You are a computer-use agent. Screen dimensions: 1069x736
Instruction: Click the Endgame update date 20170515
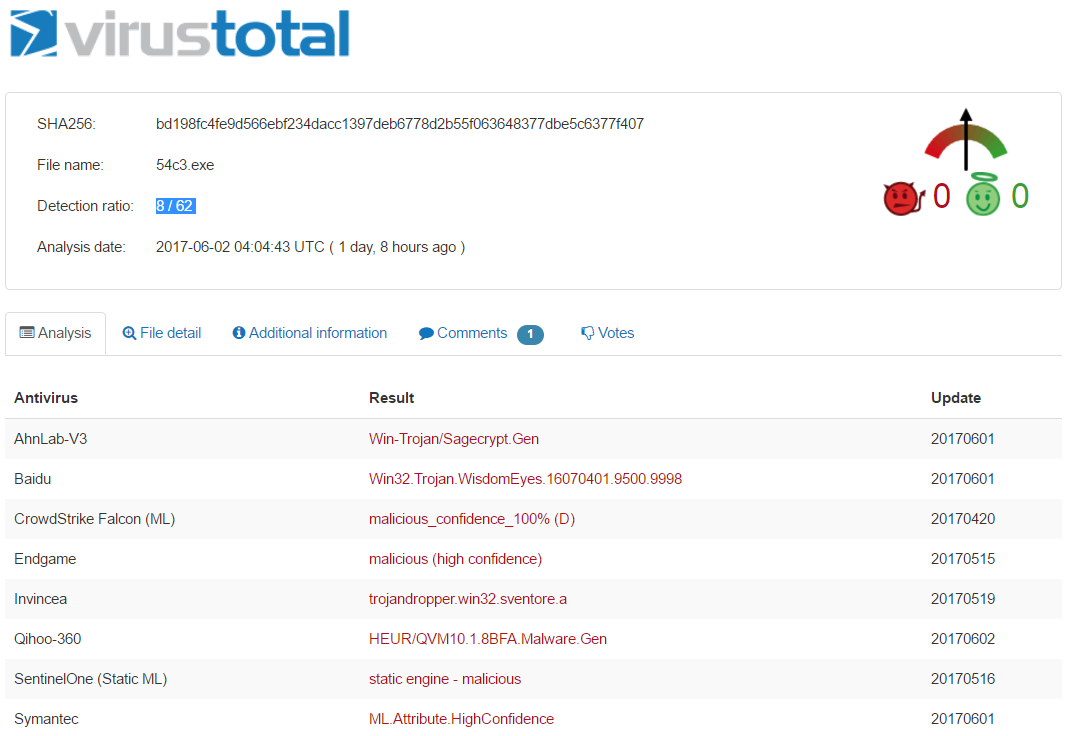pyautogui.click(x=963, y=559)
